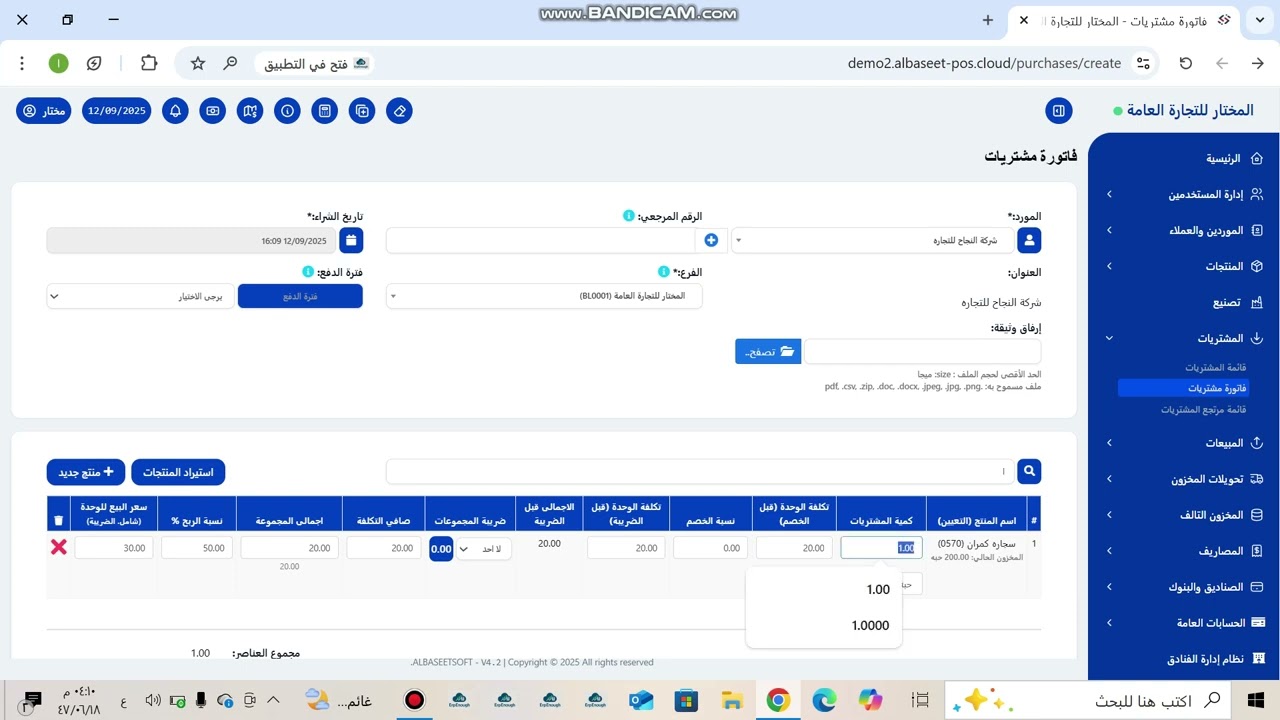
Task: Click info icon next to فترة الدفع
Action: (308, 272)
